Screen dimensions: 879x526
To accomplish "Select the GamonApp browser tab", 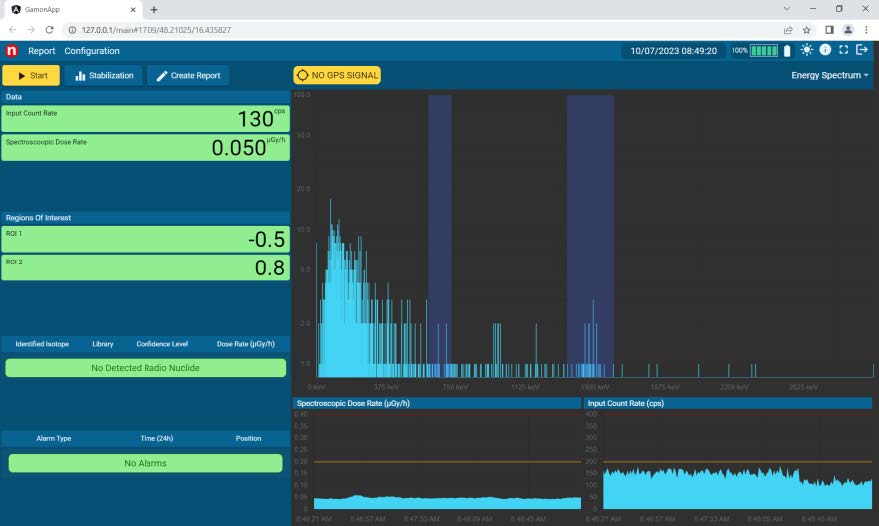I will click(73, 10).
